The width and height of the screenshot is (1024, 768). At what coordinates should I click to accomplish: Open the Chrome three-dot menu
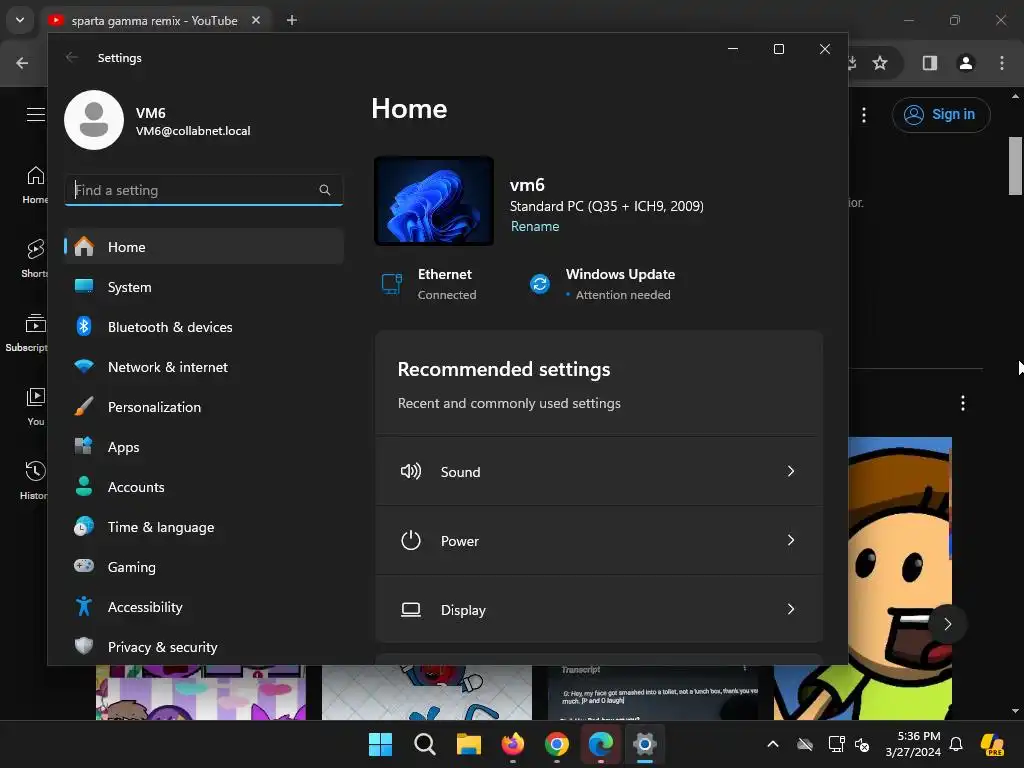(1002, 63)
